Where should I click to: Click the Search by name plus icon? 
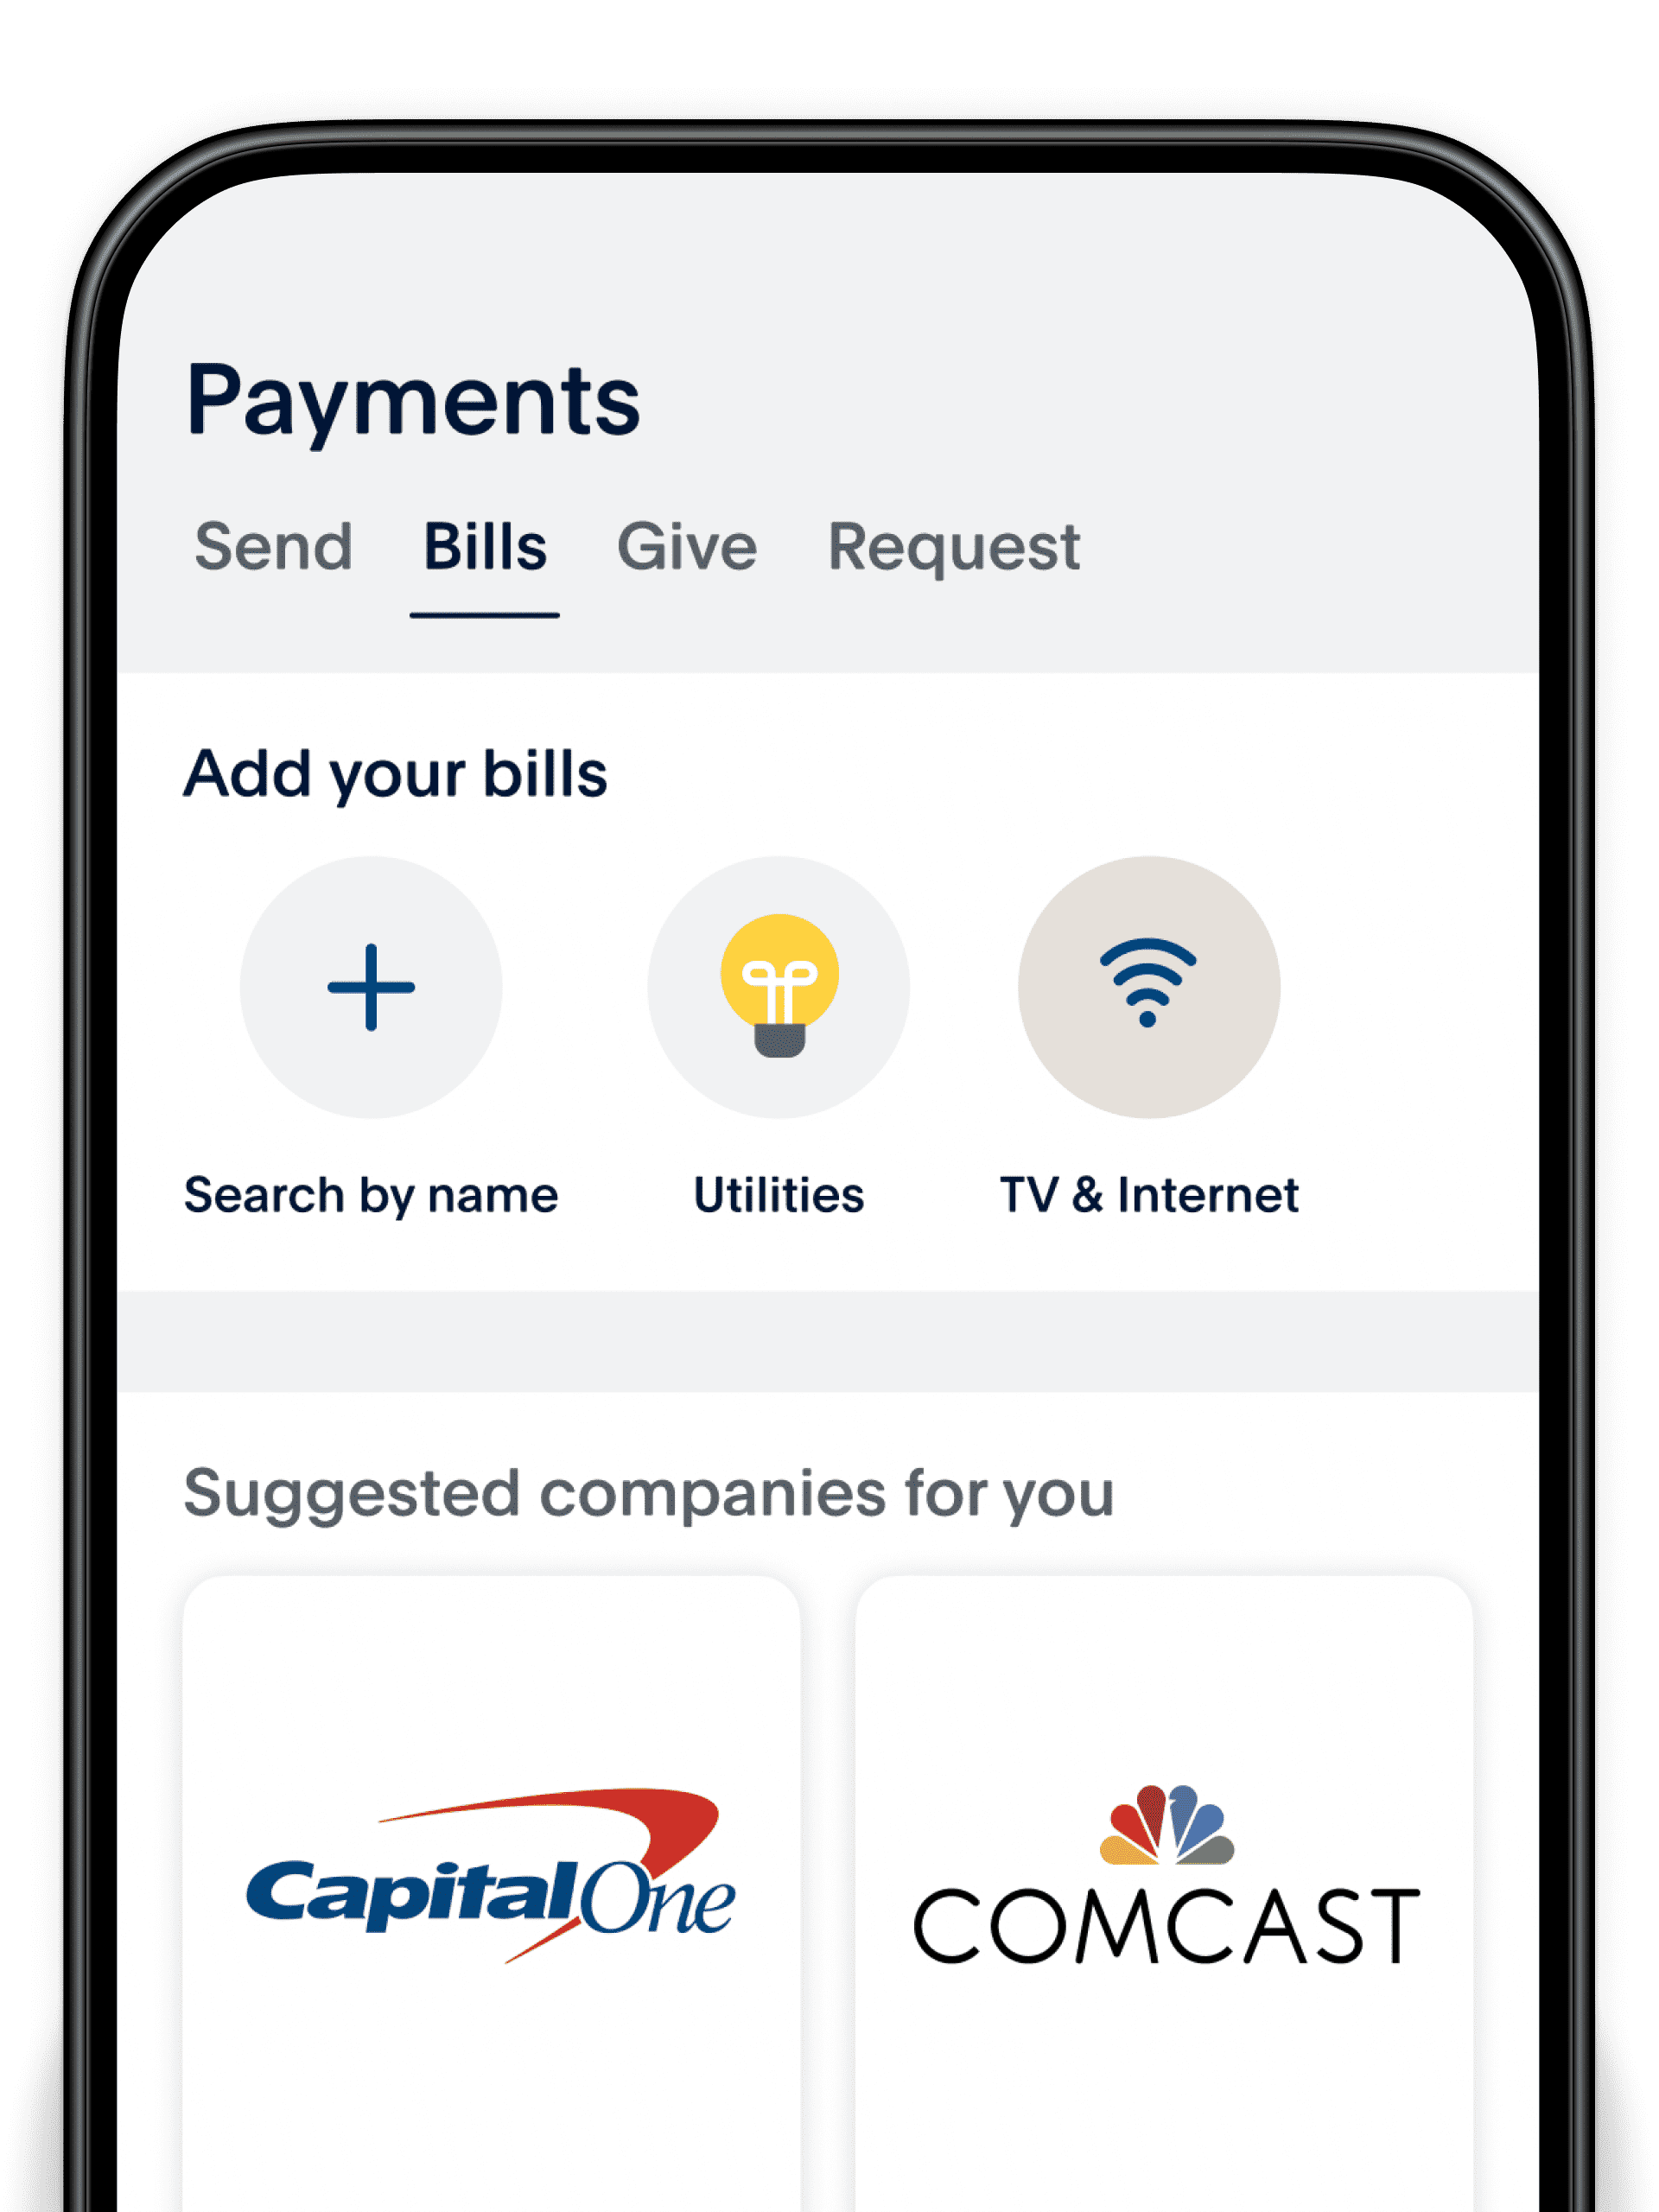pos(372,989)
